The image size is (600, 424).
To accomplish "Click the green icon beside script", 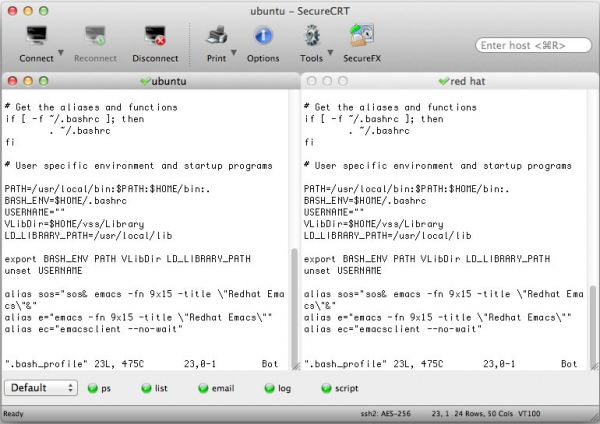I will click(326, 388).
